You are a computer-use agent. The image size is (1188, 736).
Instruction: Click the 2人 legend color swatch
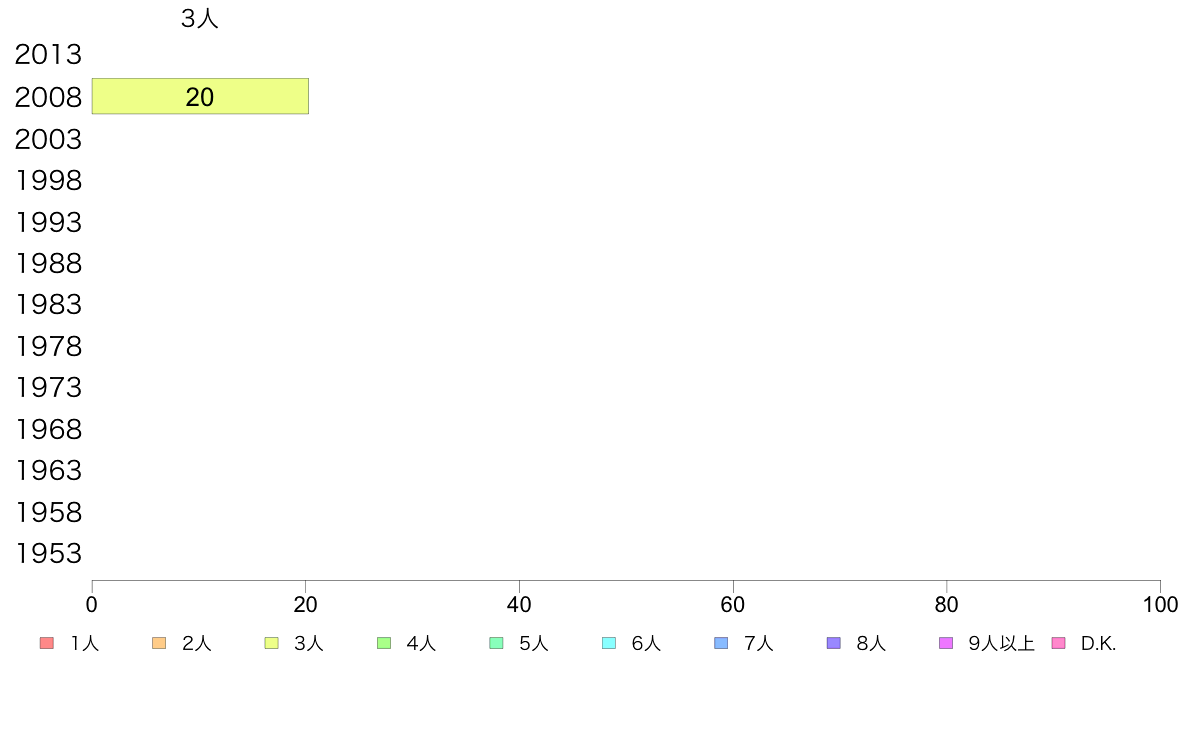(159, 643)
